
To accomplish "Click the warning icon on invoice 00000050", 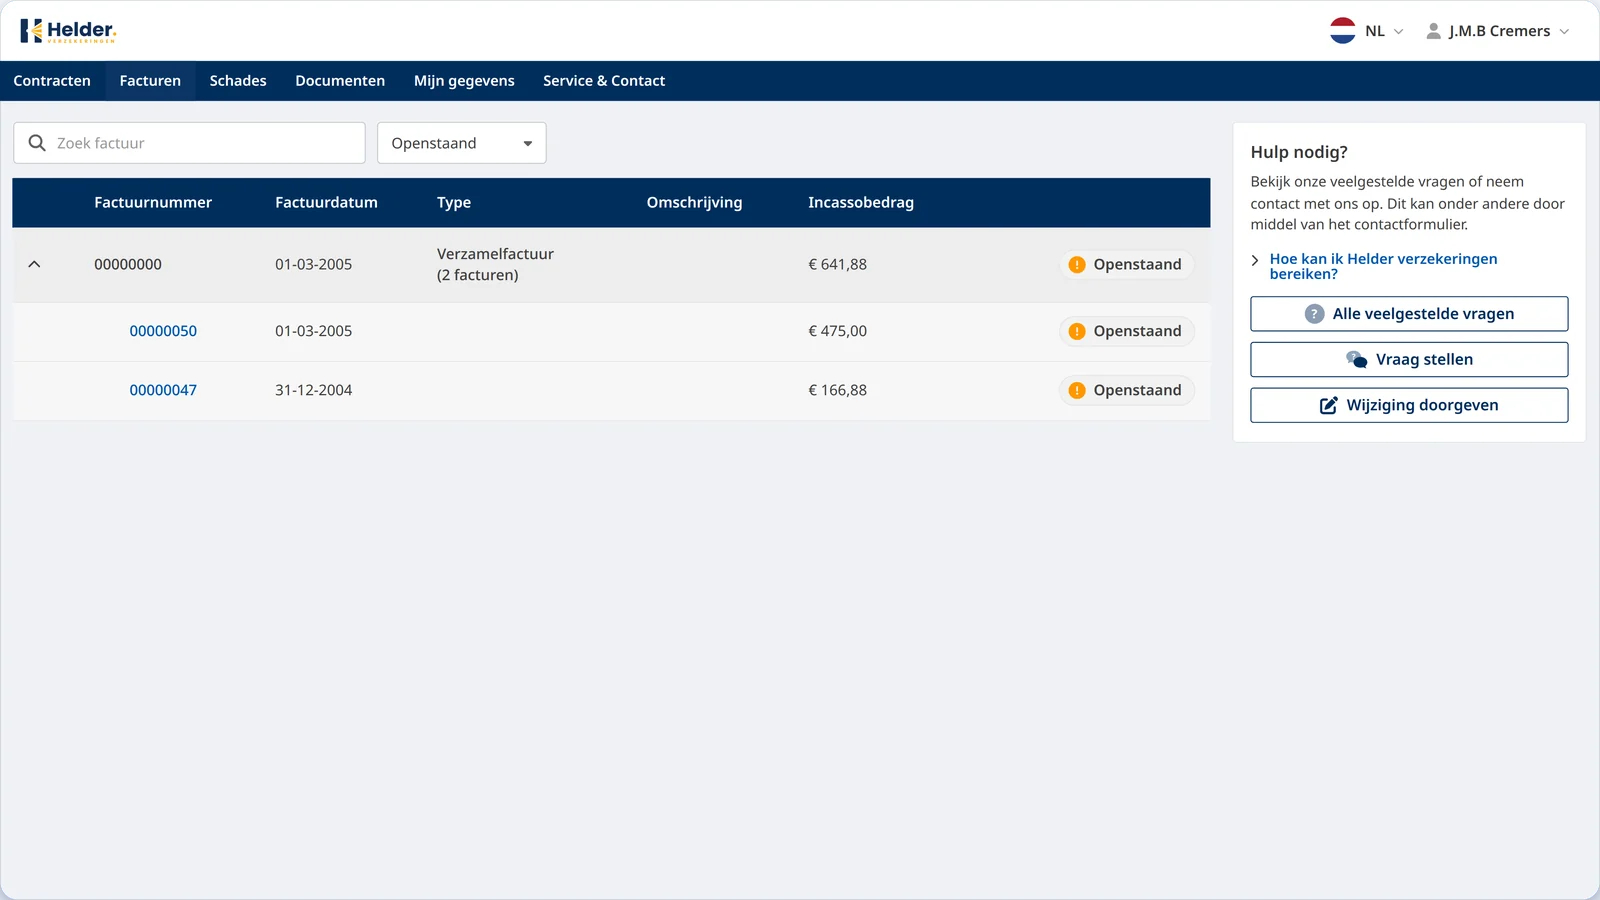I will 1077,332.
